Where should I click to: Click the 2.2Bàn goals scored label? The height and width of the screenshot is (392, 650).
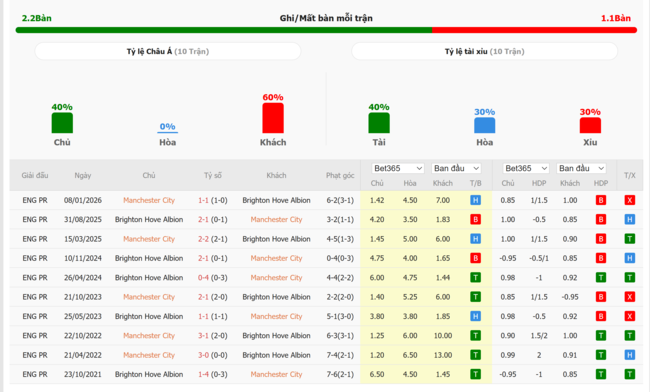point(36,18)
